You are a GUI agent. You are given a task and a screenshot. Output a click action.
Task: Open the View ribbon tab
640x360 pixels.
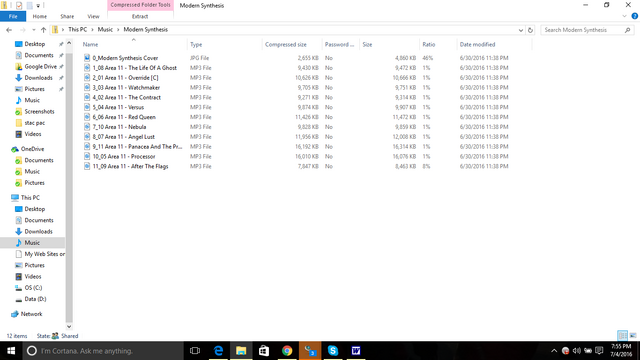[x=93, y=16]
